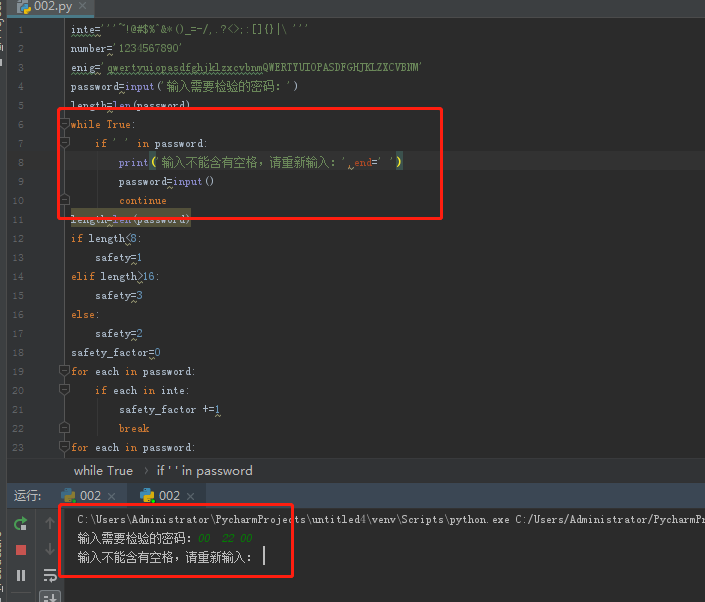Click 'while True' in the breadcrumb bar
The height and width of the screenshot is (602, 705).
tap(103, 470)
